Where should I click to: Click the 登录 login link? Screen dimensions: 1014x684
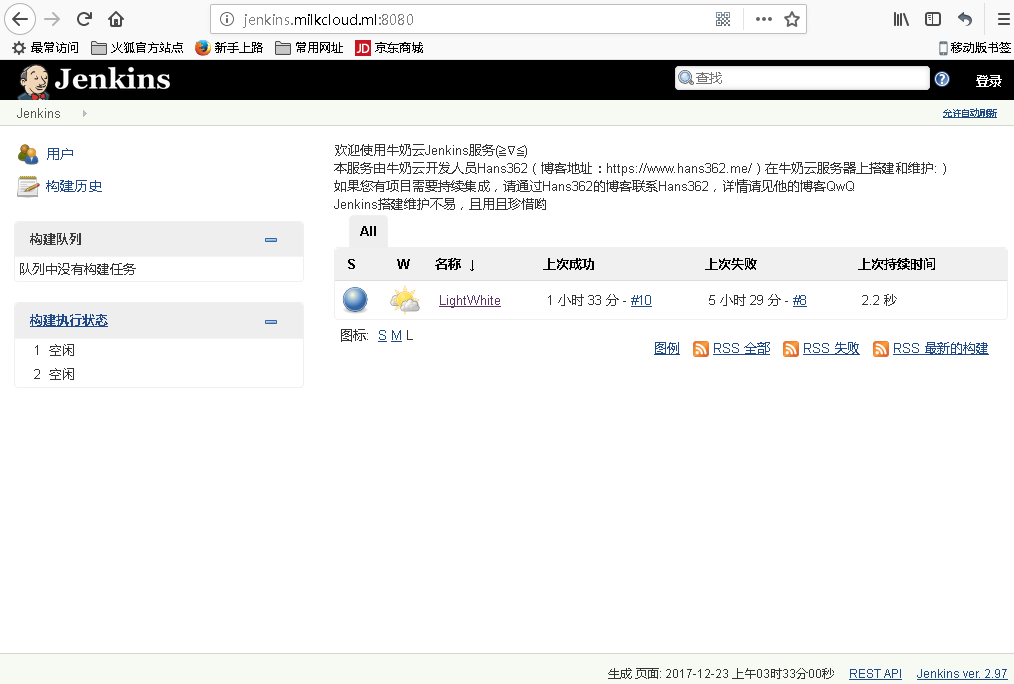(x=989, y=81)
